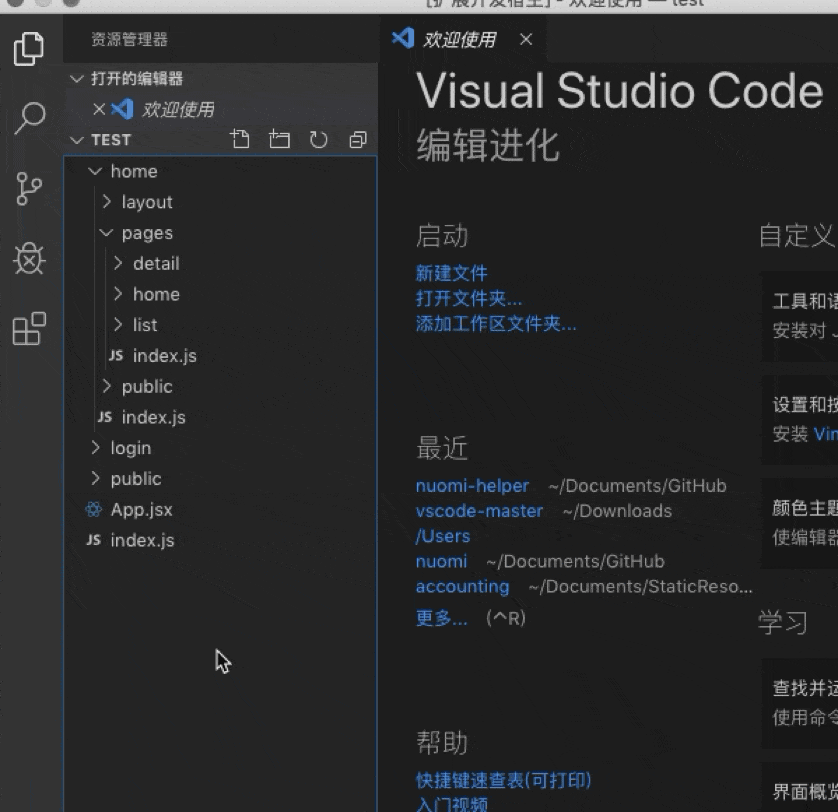Click the Refresh Explorer icon
The height and width of the screenshot is (812, 838).
(319, 140)
